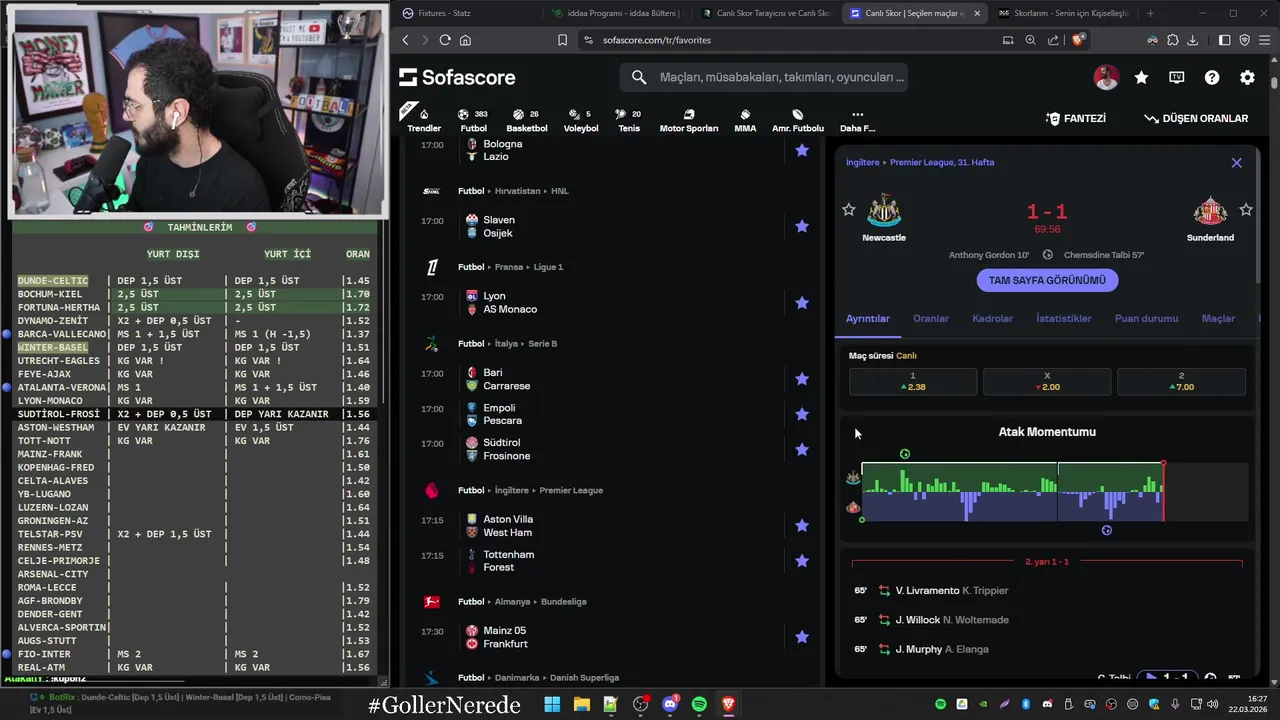Switch to the Oranlar tab
This screenshot has width=1280, height=720.
(x=931, y=318)
